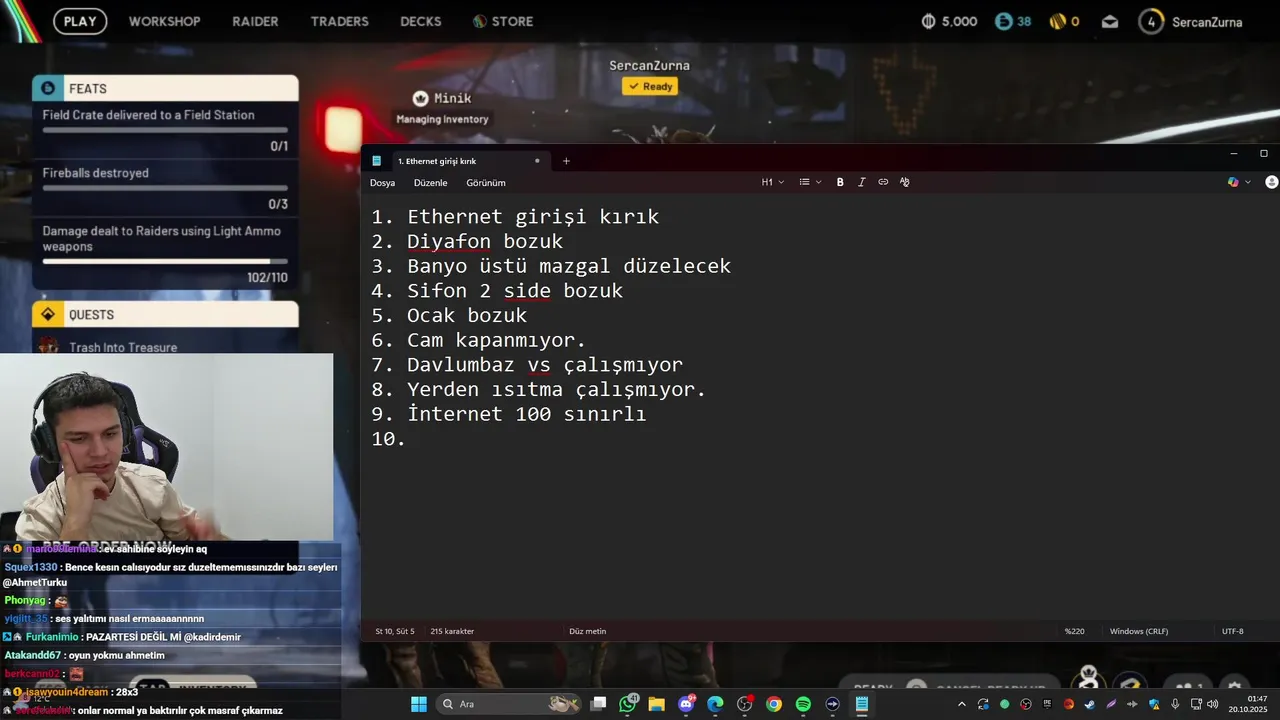Click 'Field Crate delivered to a Field Station' feat

tap(148, 115)
